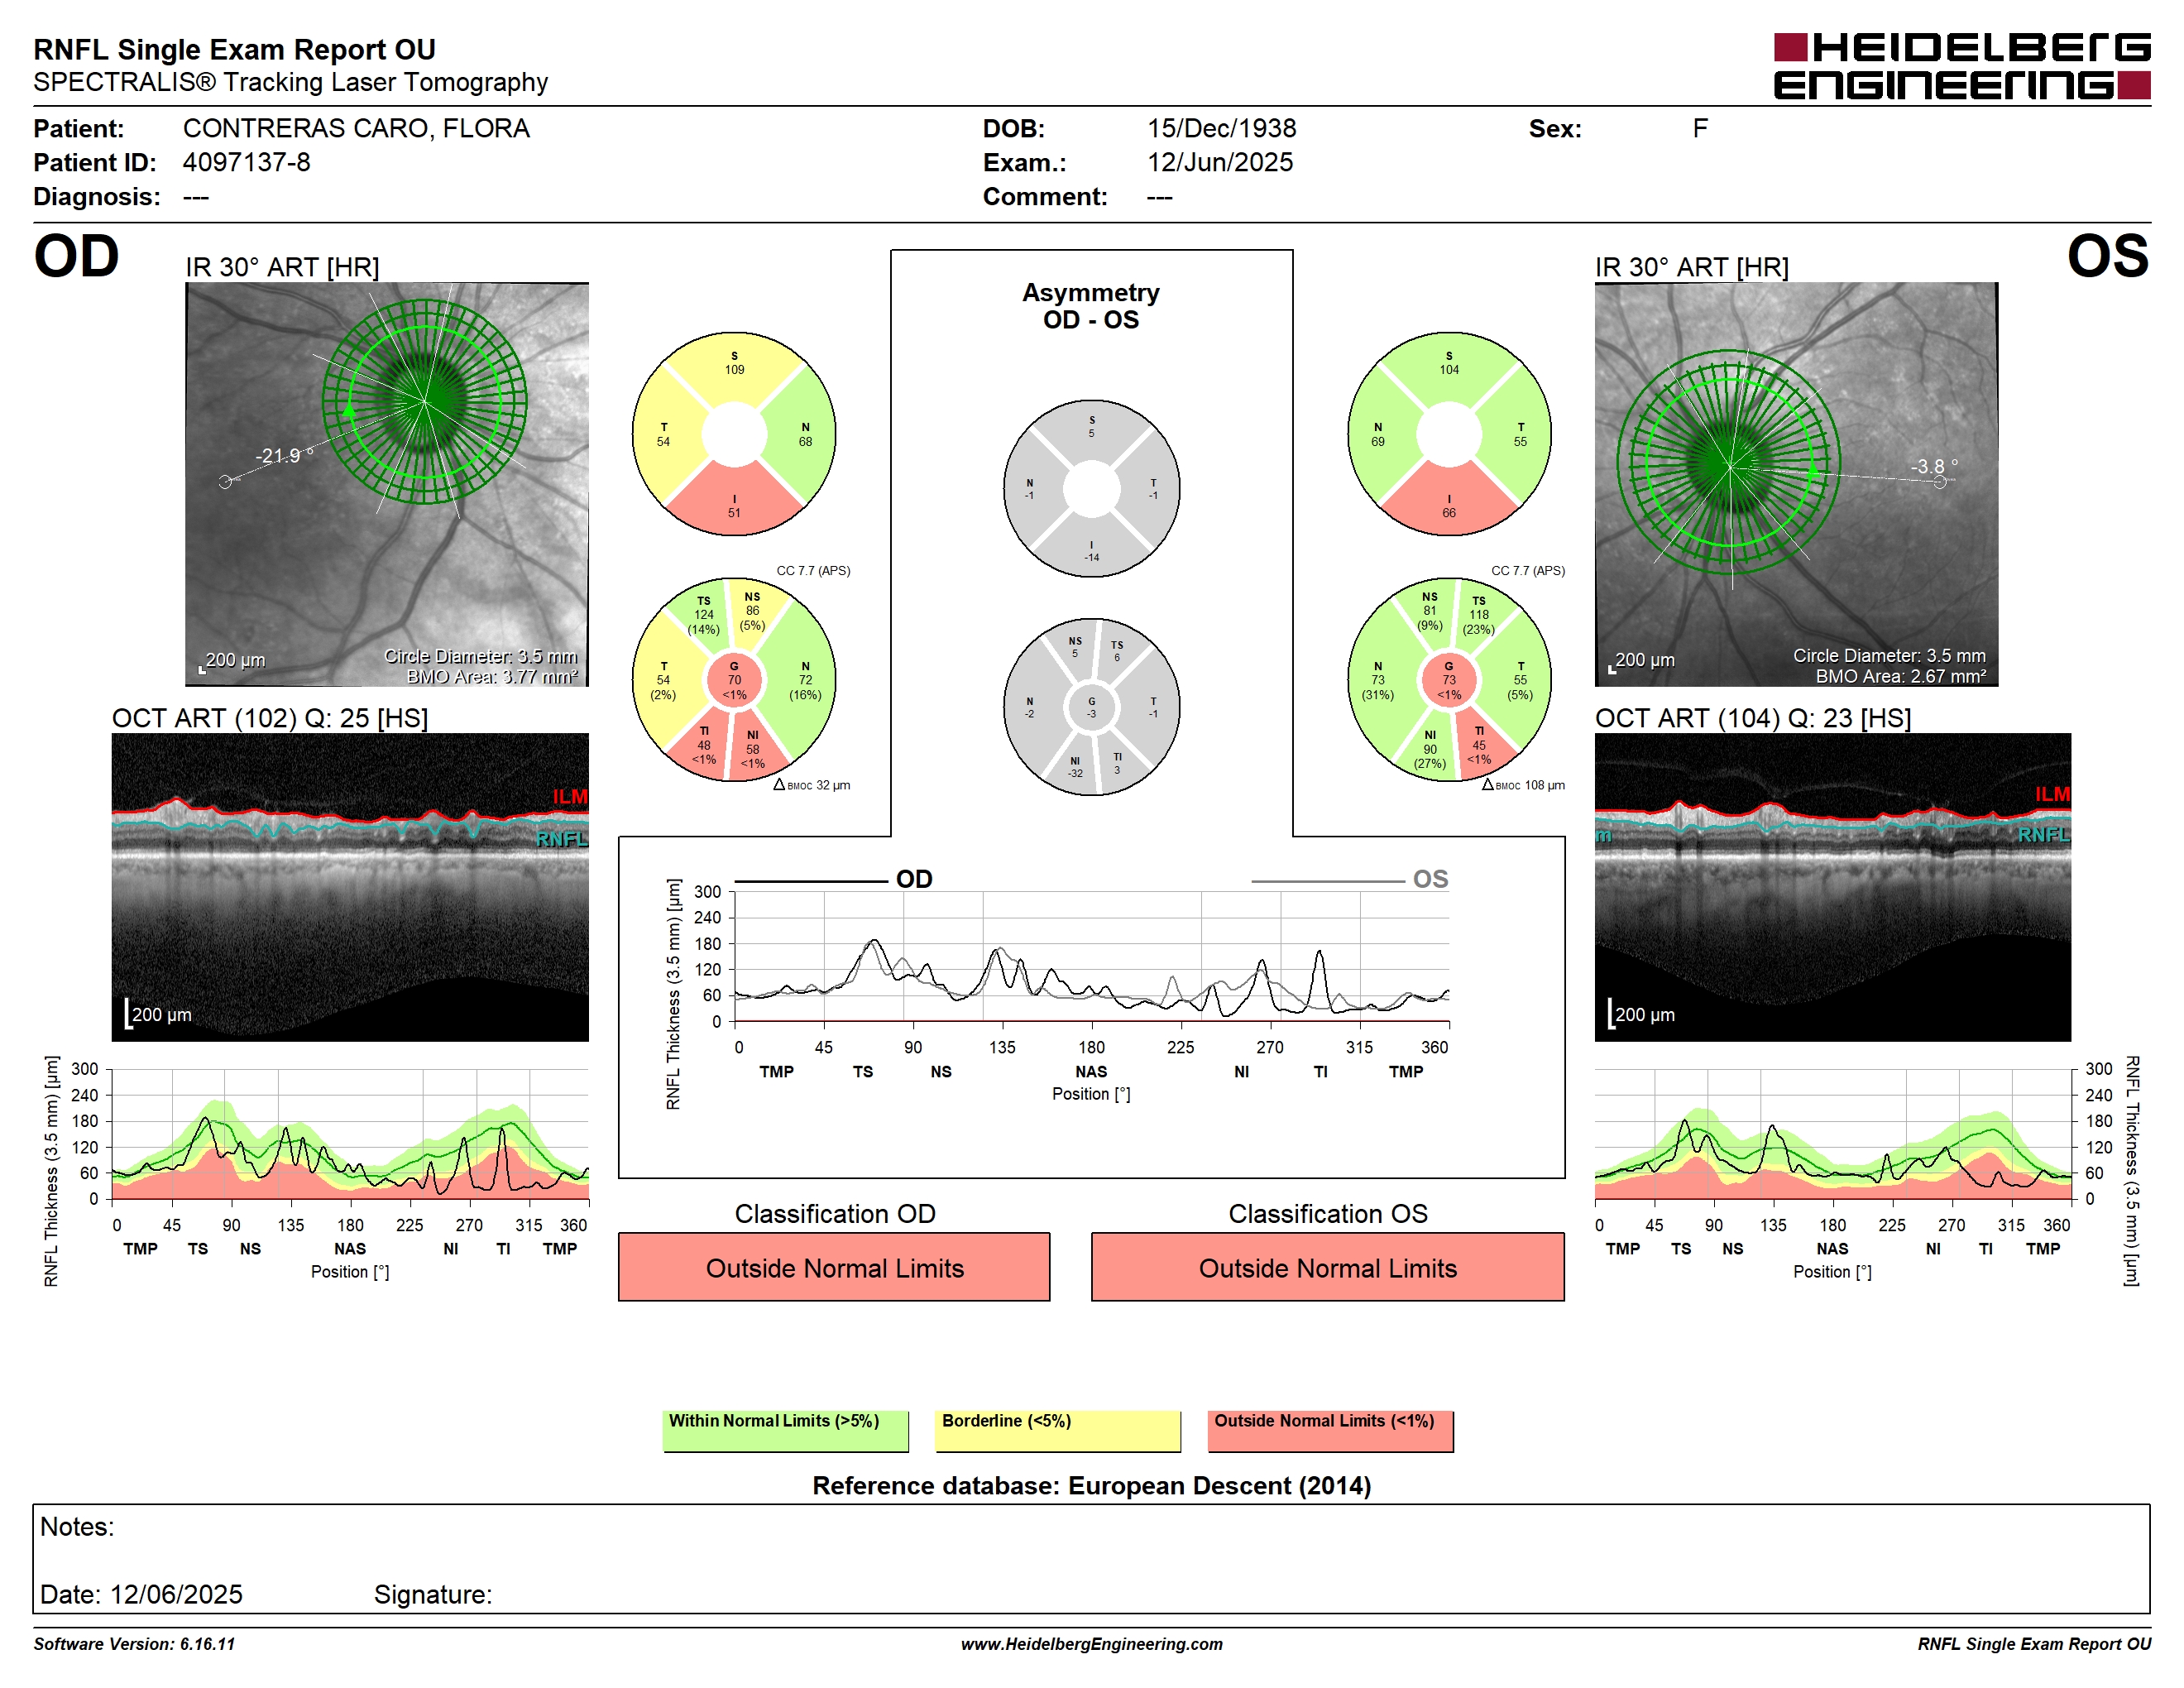The width and height of the screenshot is (2184, 1688).
Task: Click the DOB value 15/Dec/1938
Action: tap(1221, 128)
